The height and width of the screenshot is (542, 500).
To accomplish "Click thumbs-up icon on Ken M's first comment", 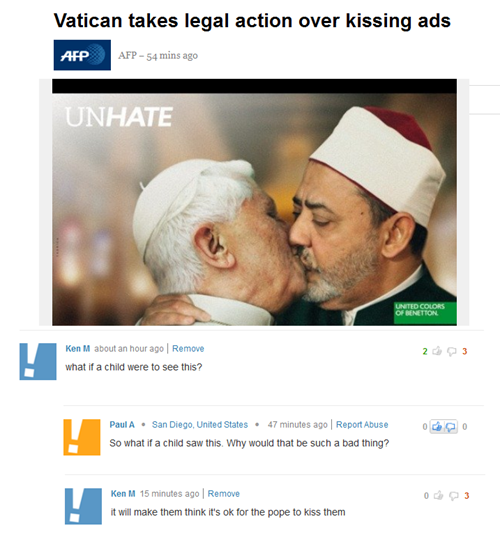I will tap(437, 351).
